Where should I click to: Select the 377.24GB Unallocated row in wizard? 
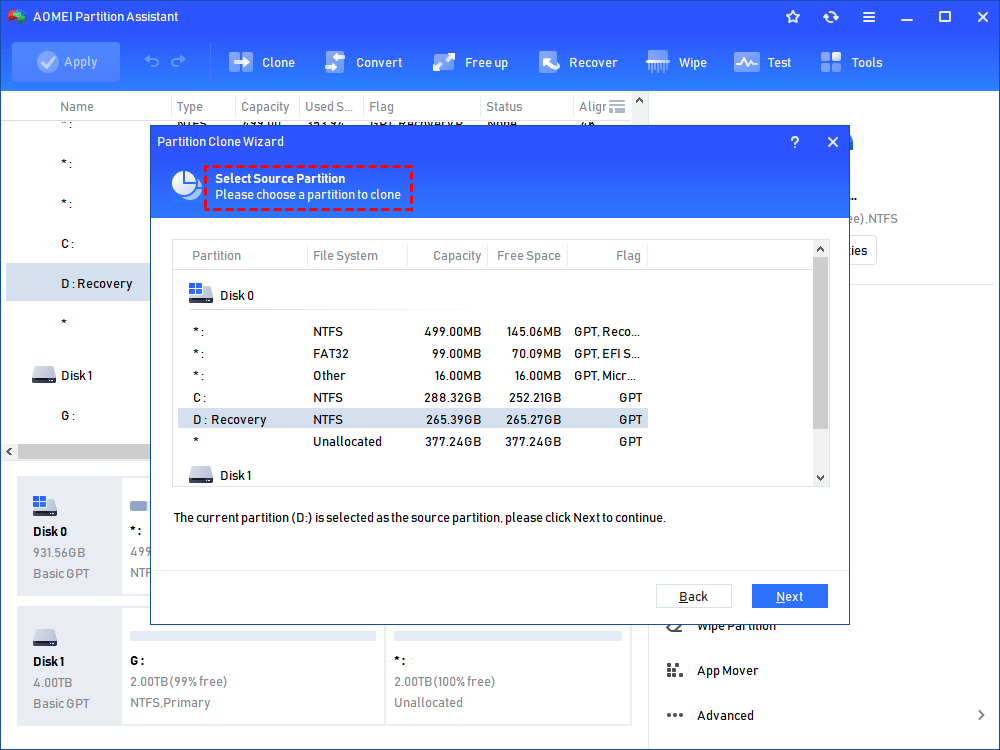coord(413,441)
